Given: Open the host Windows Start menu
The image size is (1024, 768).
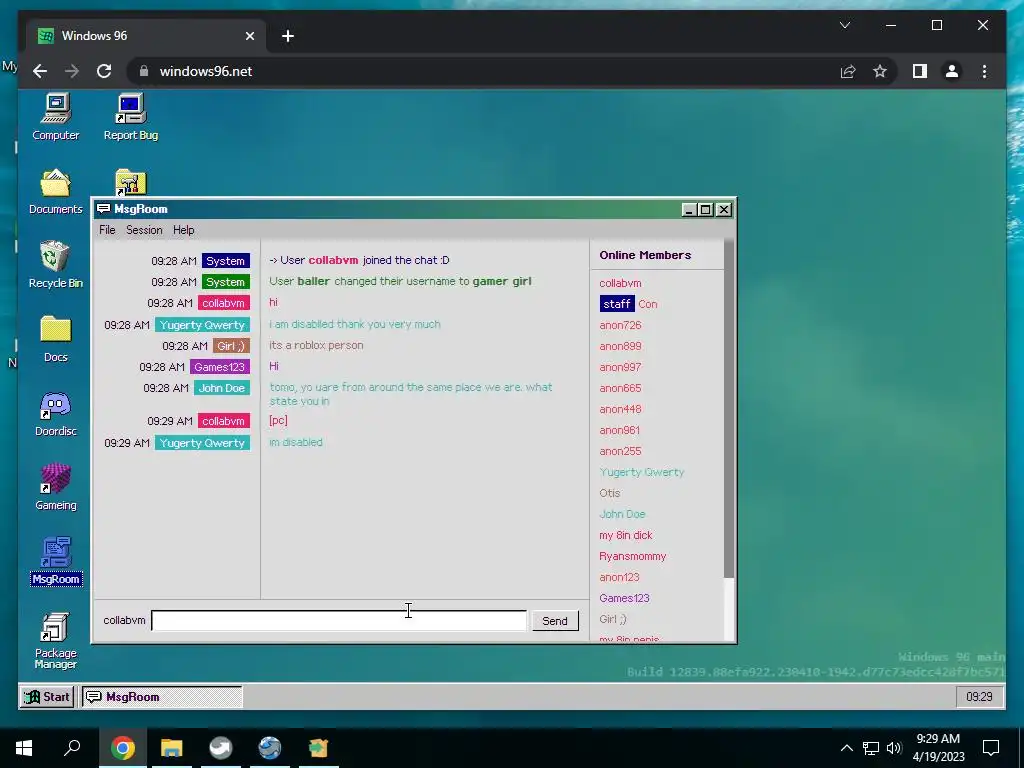Looking at the screenshot, I should [x=24, y=748].
